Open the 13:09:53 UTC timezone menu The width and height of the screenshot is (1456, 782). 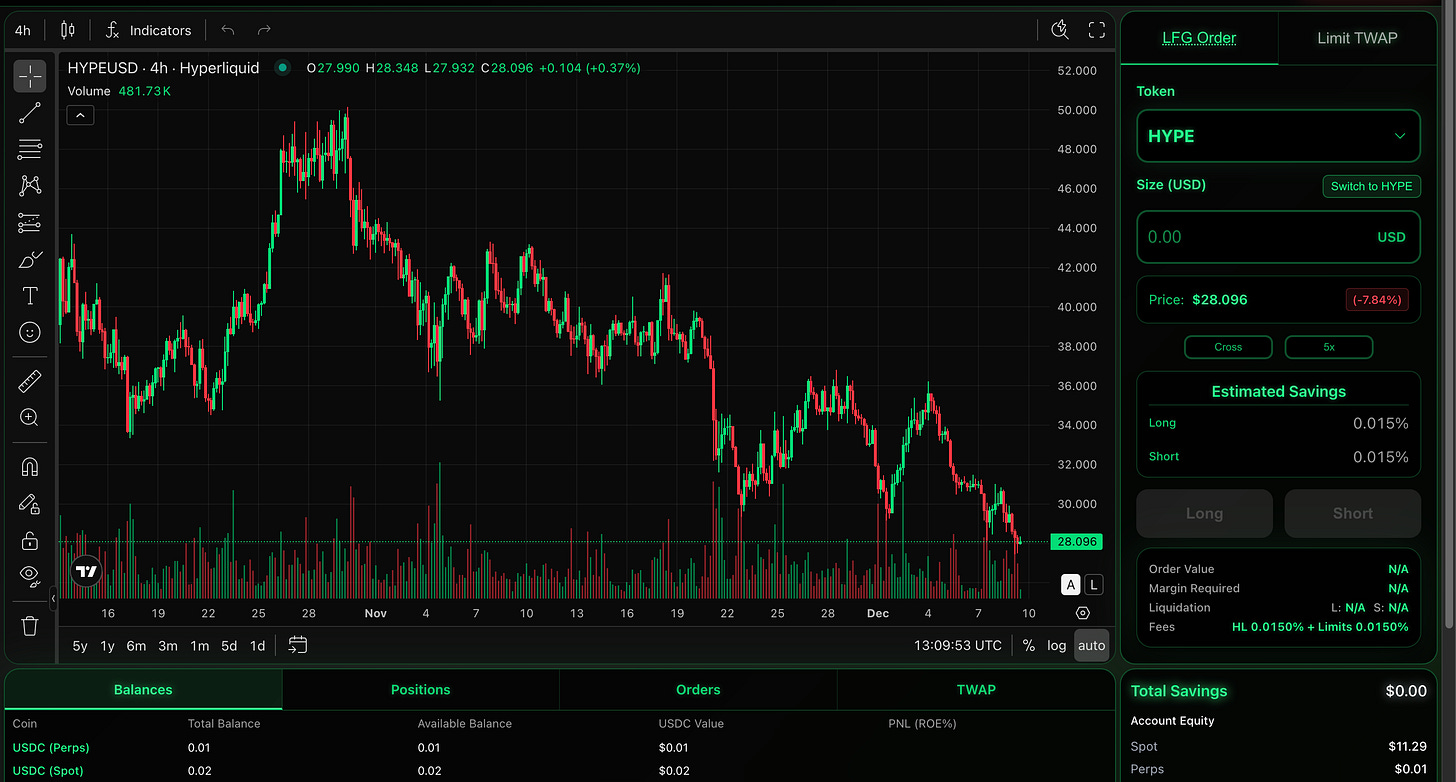[957, 646]
